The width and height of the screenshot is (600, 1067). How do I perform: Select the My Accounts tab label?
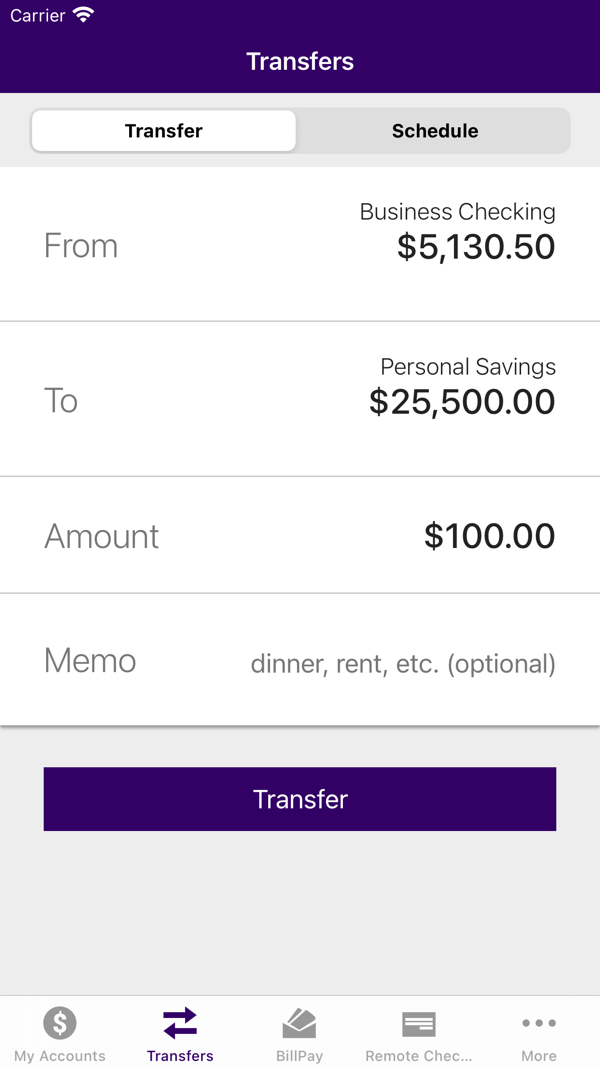(60, 1055)
